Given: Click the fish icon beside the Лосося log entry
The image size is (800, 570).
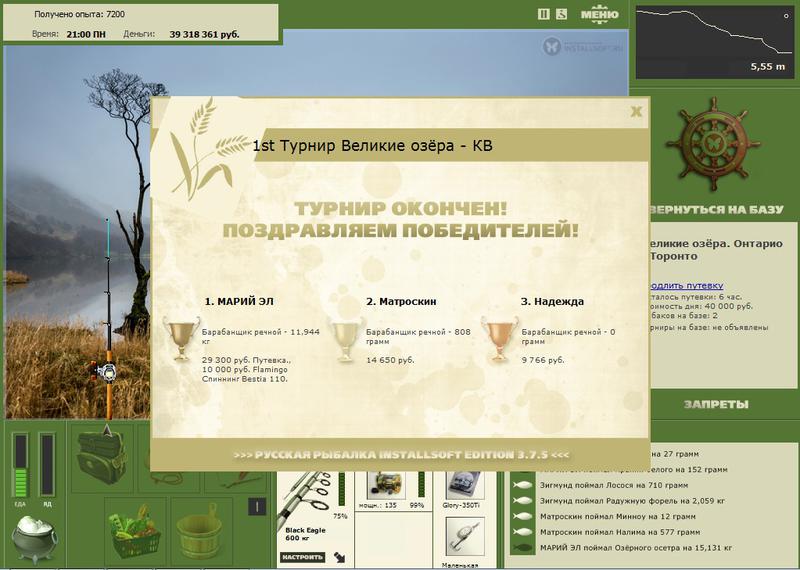Looking at the screenshot, I should (523, 485).
